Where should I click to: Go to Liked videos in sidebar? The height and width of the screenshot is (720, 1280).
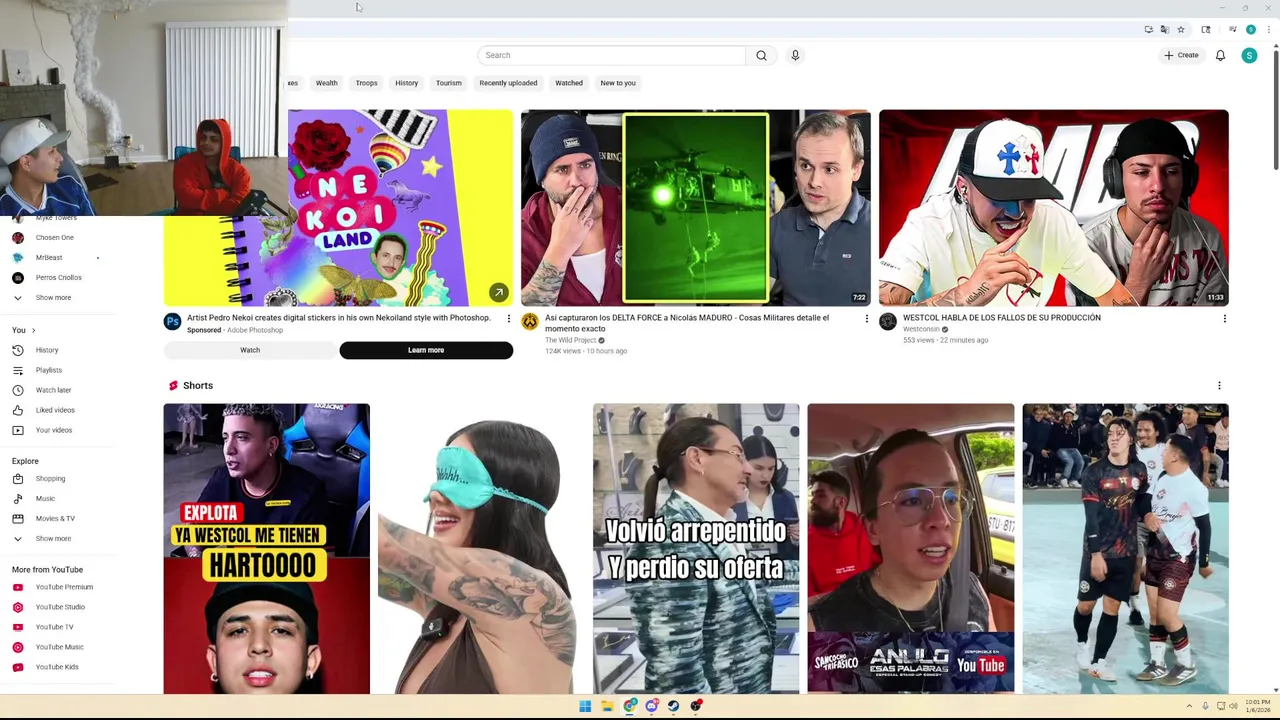tap(58, 410)
